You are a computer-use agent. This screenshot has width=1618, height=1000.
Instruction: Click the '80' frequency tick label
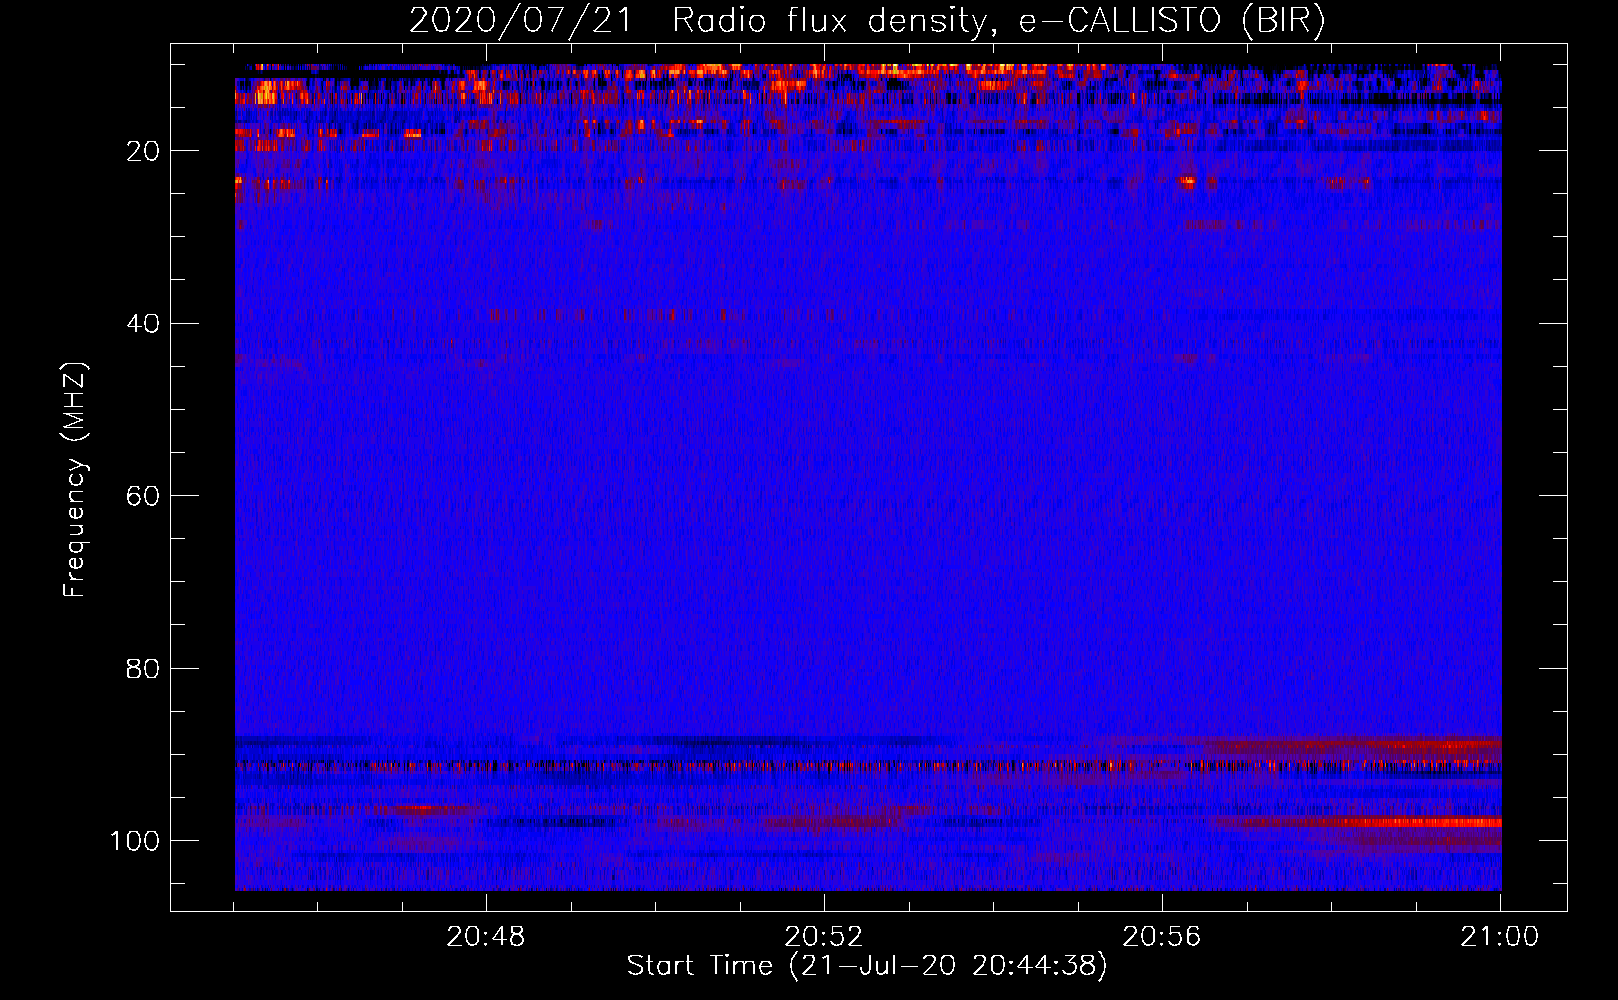pos(143,668)
